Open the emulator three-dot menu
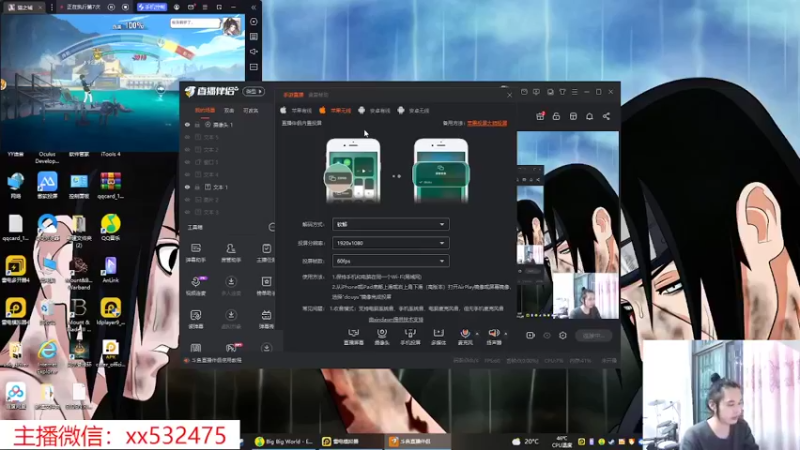The width and height of the screenshot is (800, 450). click(52, 7)
